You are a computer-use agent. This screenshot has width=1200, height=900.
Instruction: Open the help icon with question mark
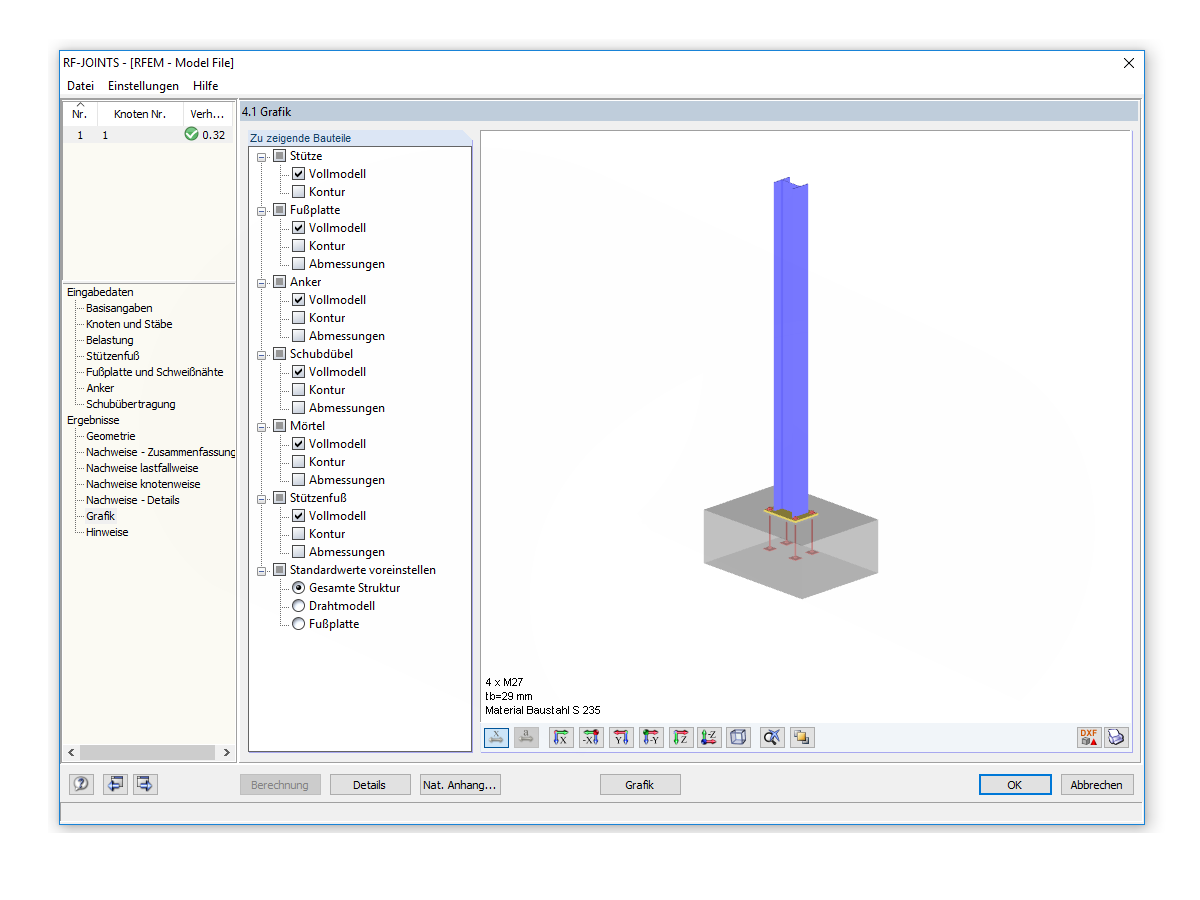80,784
